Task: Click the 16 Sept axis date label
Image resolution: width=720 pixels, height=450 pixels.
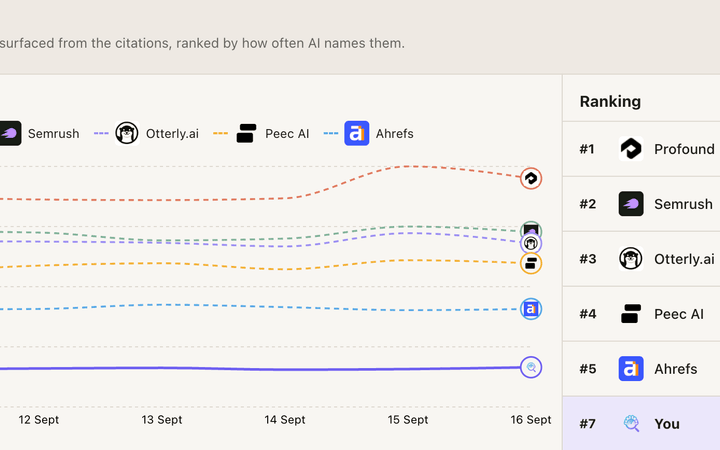Action: (531, 420)
